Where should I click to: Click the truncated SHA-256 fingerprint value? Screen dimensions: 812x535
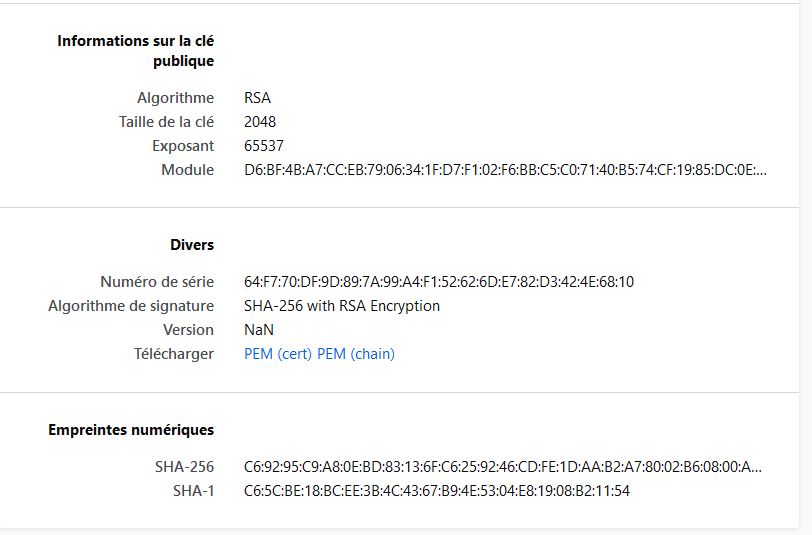[x=502, y=467]
